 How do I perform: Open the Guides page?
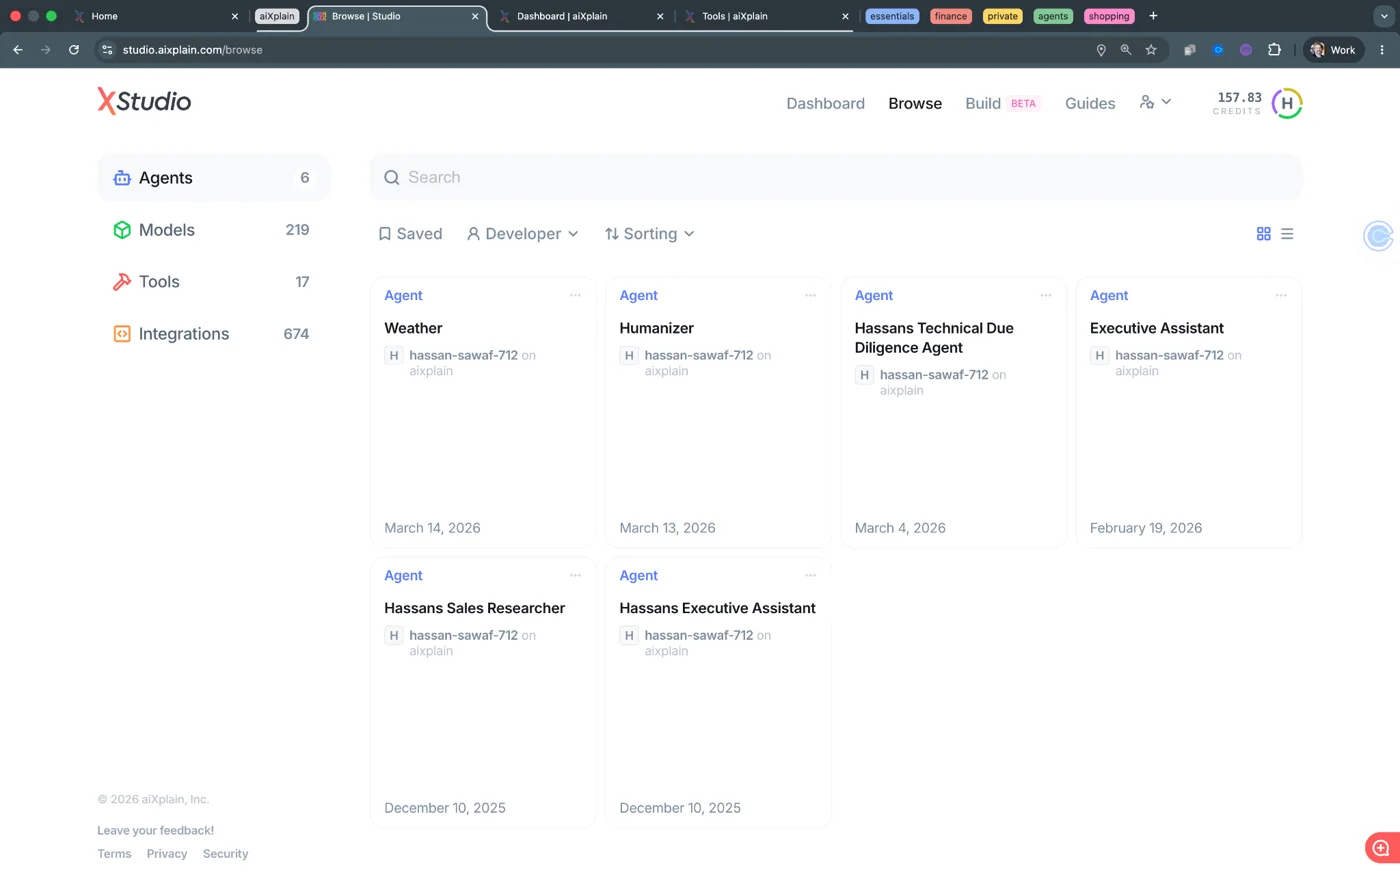tap(1090, 103)
